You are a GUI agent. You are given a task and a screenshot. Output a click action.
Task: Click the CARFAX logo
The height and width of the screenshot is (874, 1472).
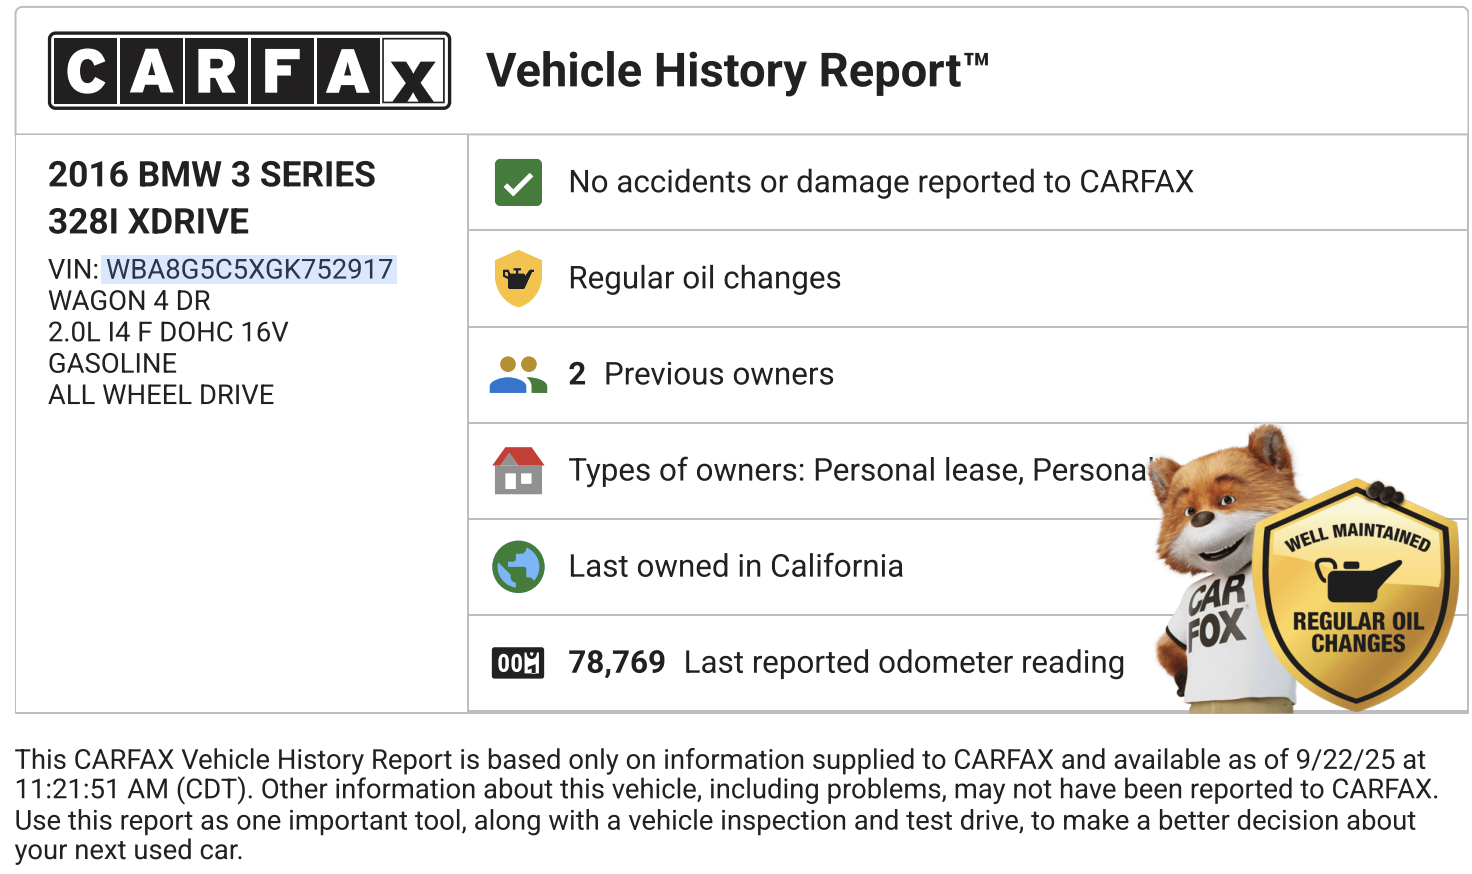pyautogui.click(x=249, y=71)
